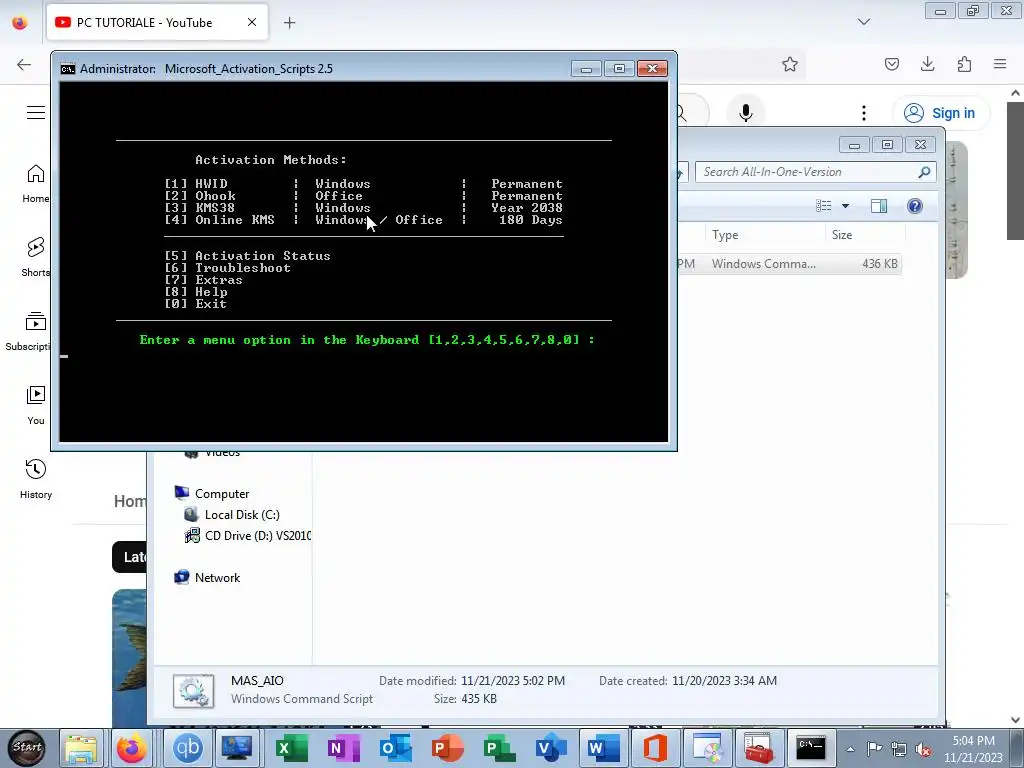Image resolution: width=1024 pixels, height=768 pixels.
Task: Click the YouTube Home sidebar icon
Action: tap(36, 184)
